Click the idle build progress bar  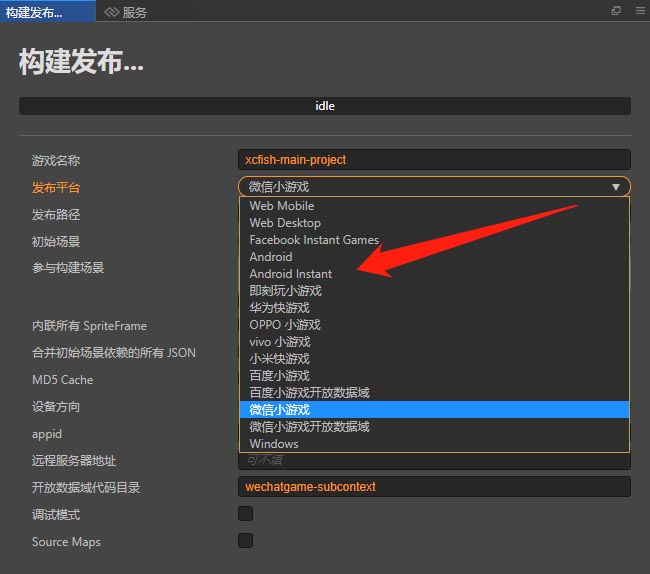point(325,106)
